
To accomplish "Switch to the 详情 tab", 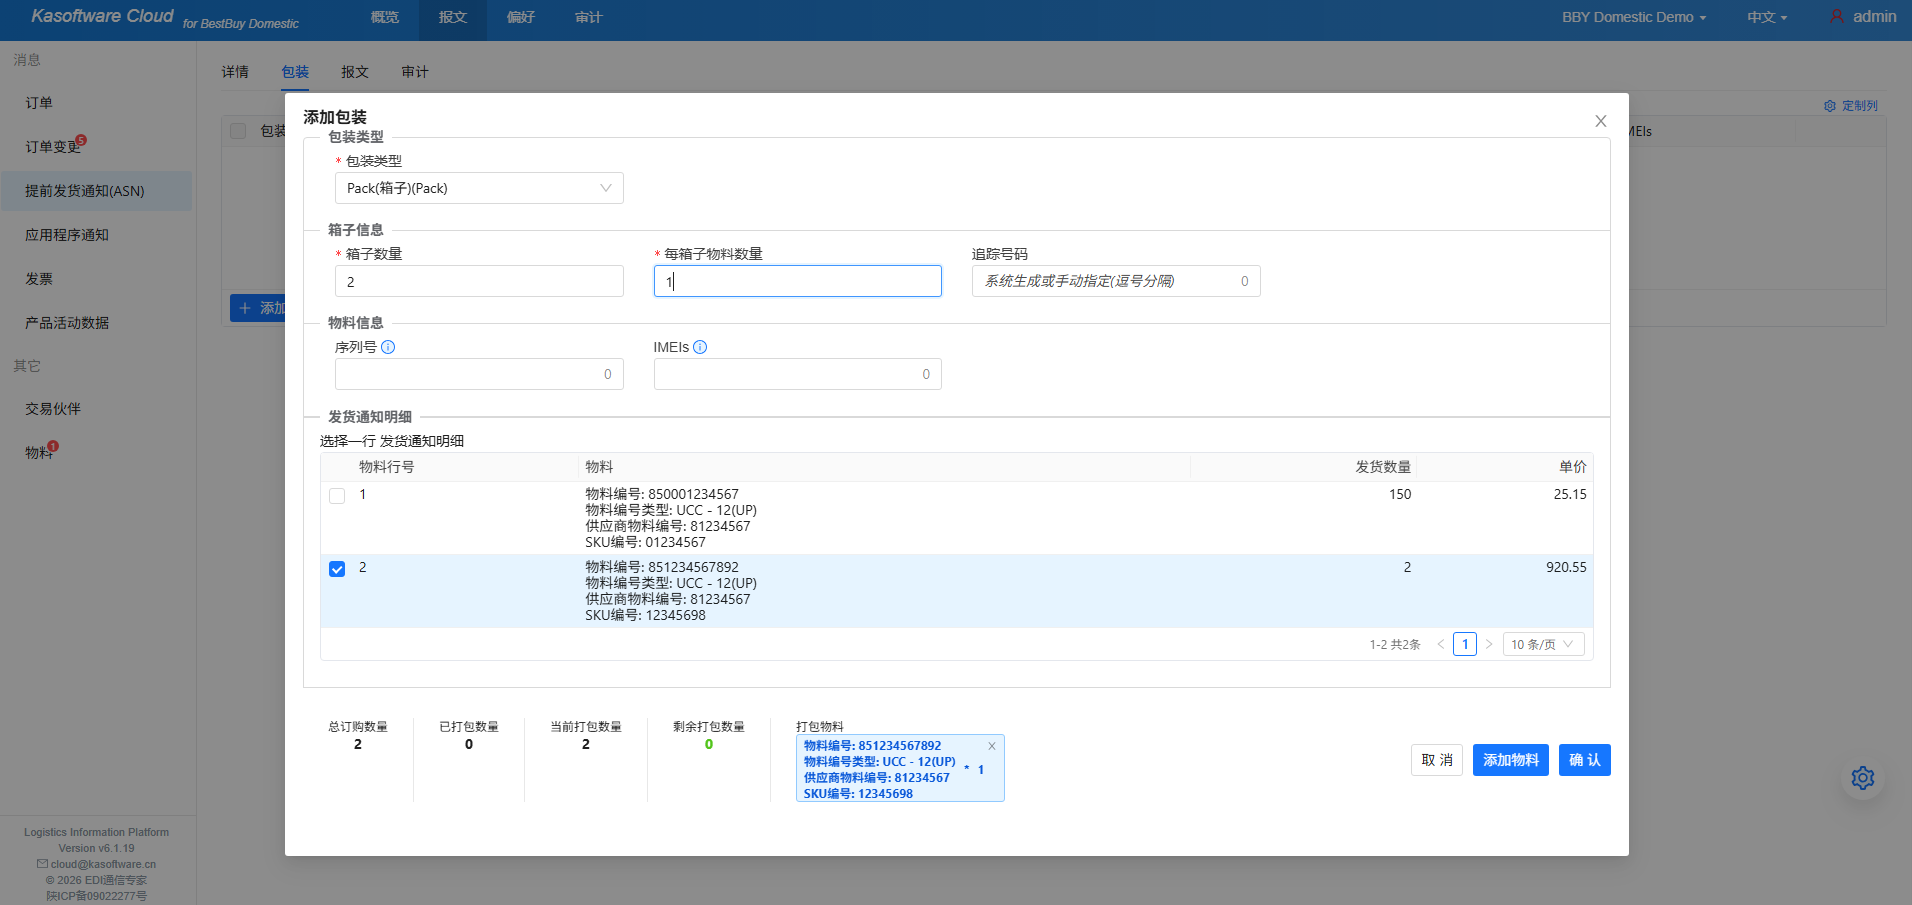I will [x=235, y=71].
